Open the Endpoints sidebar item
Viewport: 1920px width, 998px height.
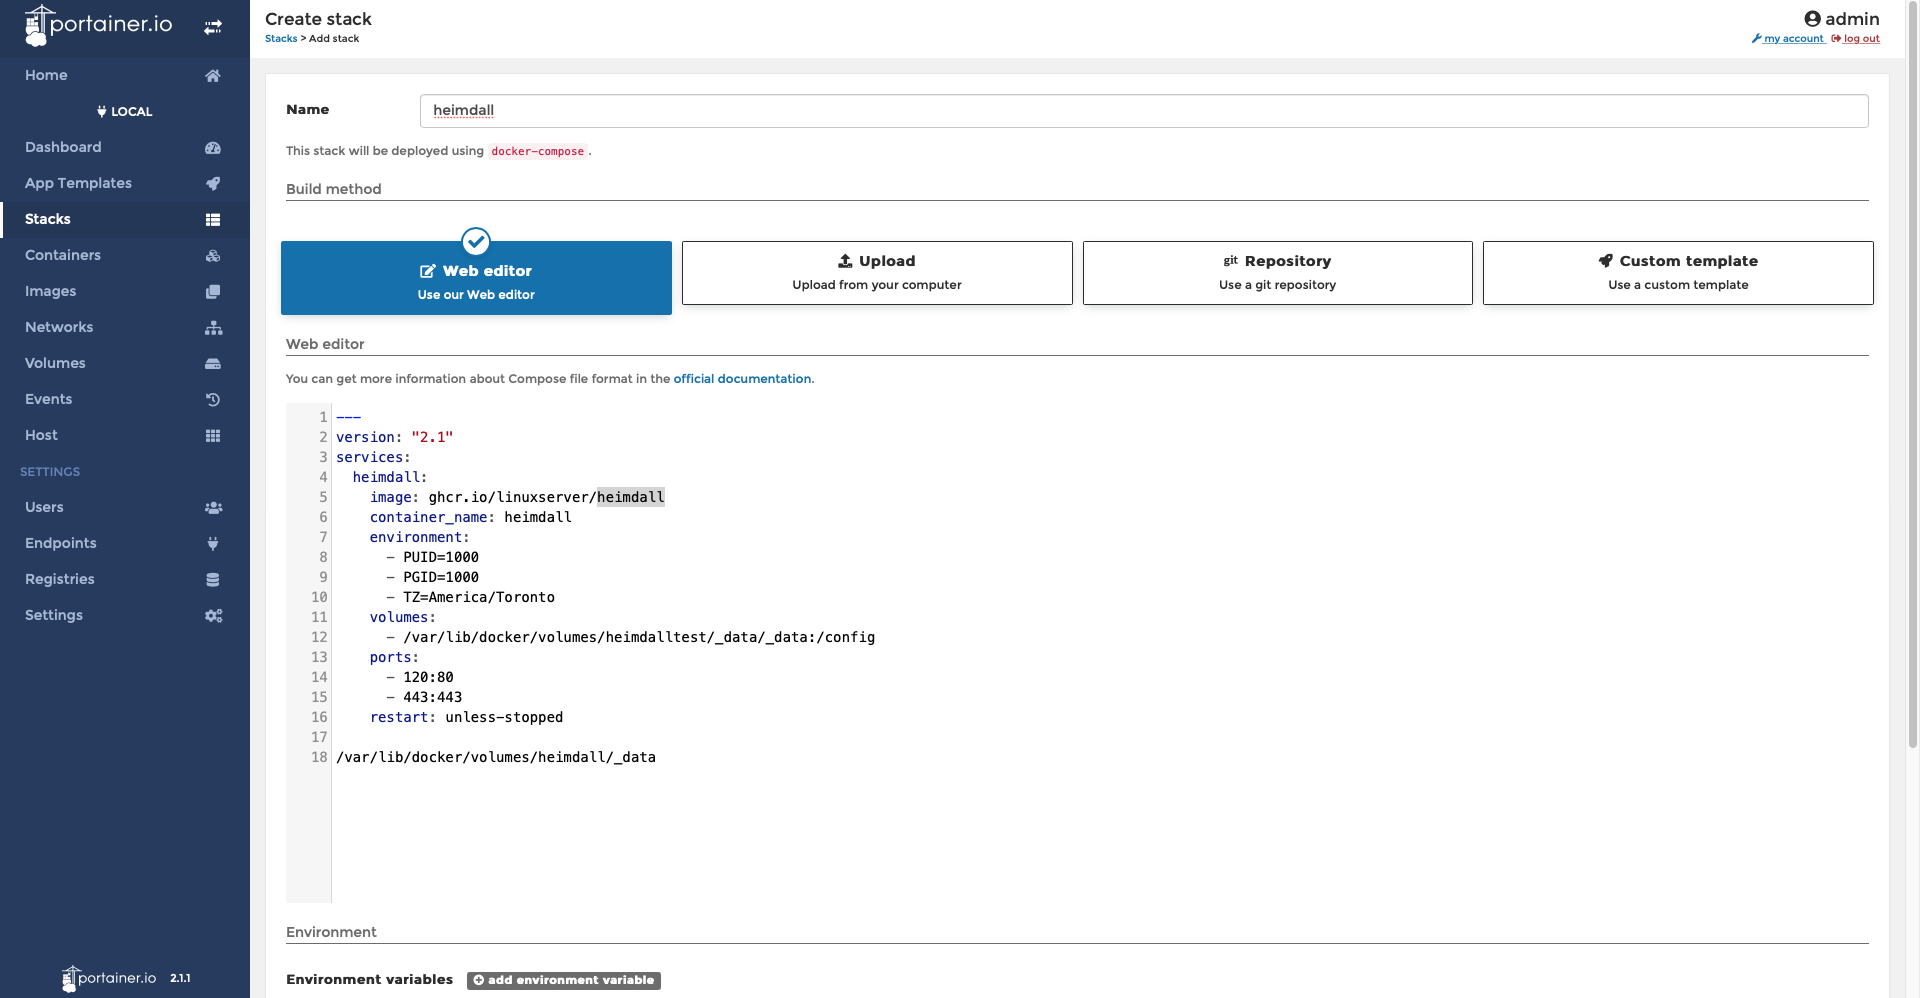125,544
